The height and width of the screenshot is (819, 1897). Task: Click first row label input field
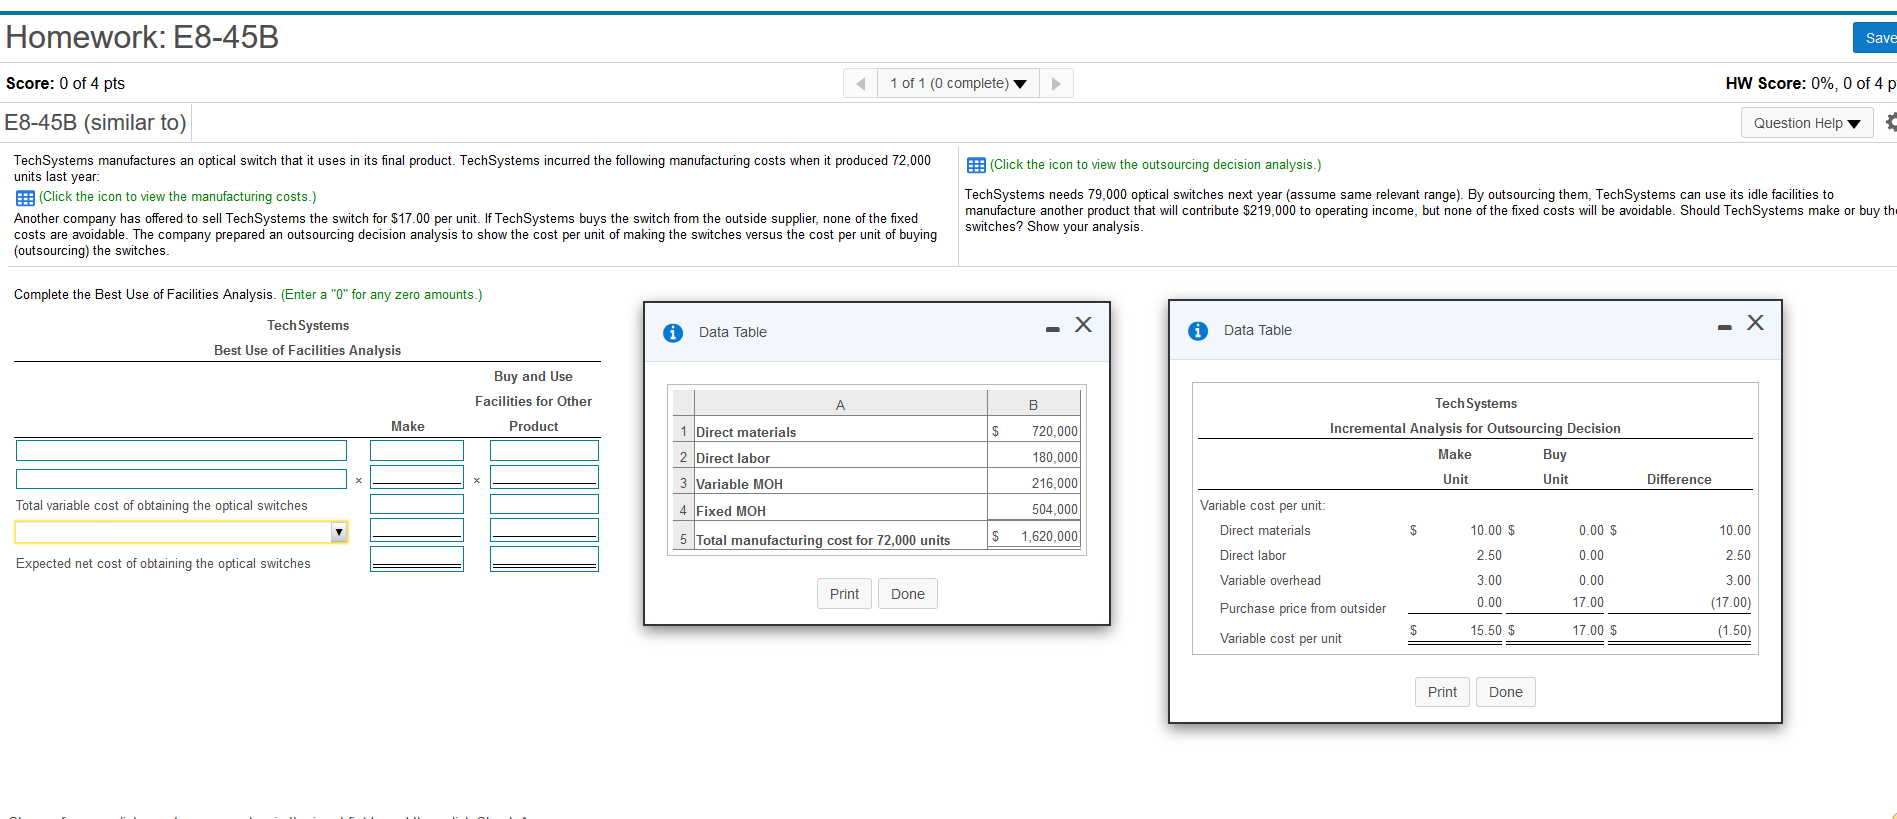181,451
